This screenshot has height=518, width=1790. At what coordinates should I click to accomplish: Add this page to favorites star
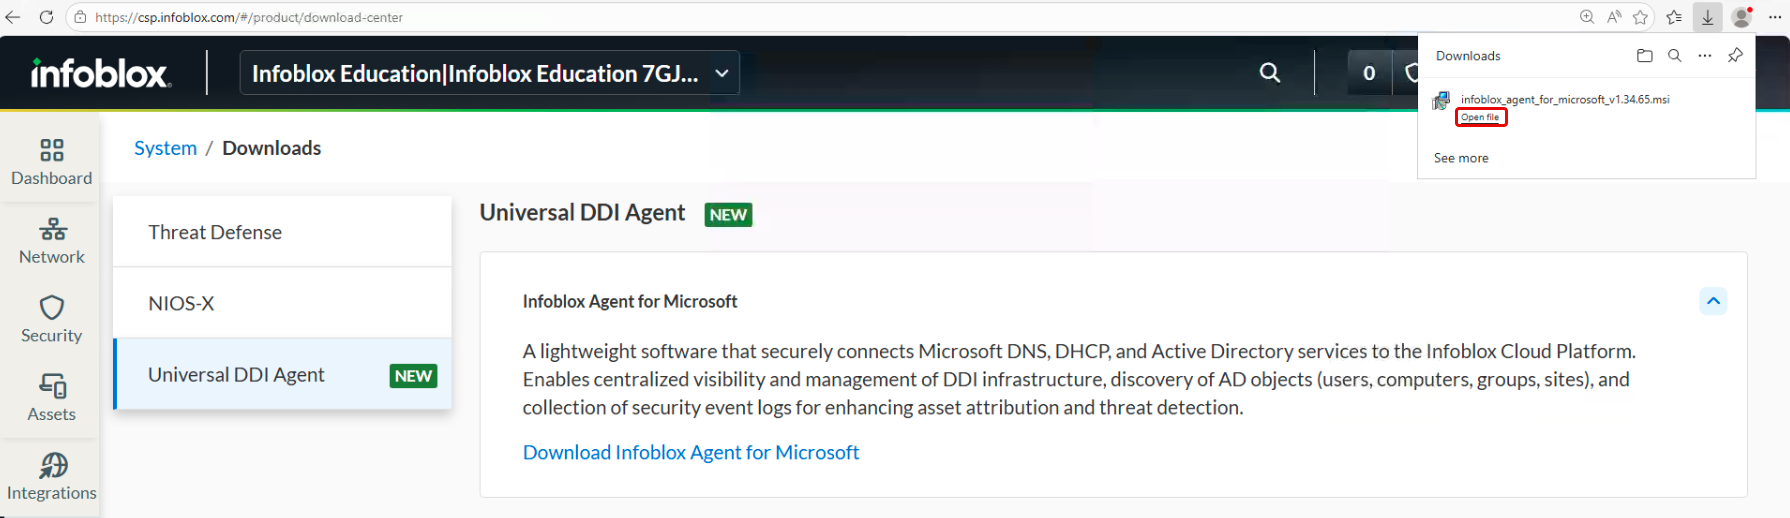pos(1640,17)
